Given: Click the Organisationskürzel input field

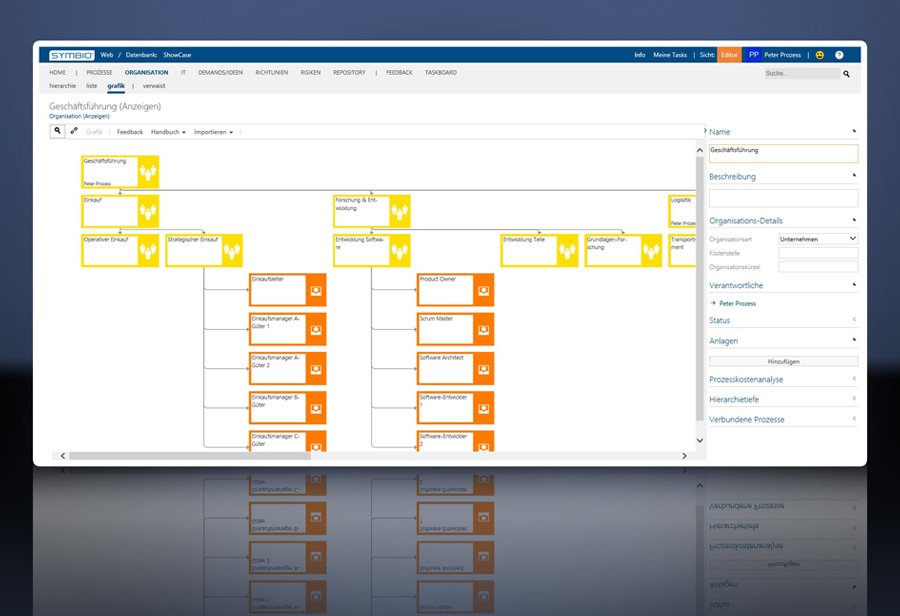Looking at the screenshot, I should point(818,266).
